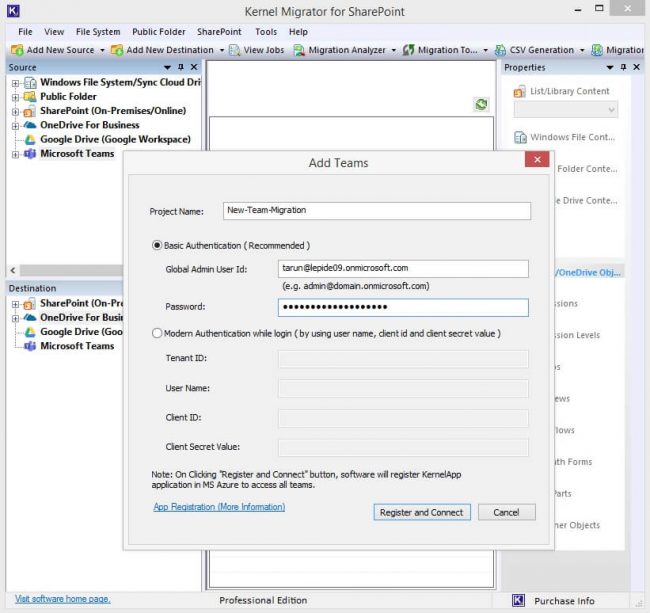
Task: Select Google Drive (Google Workspace) in Source tree
Action: tap(115, 139)
